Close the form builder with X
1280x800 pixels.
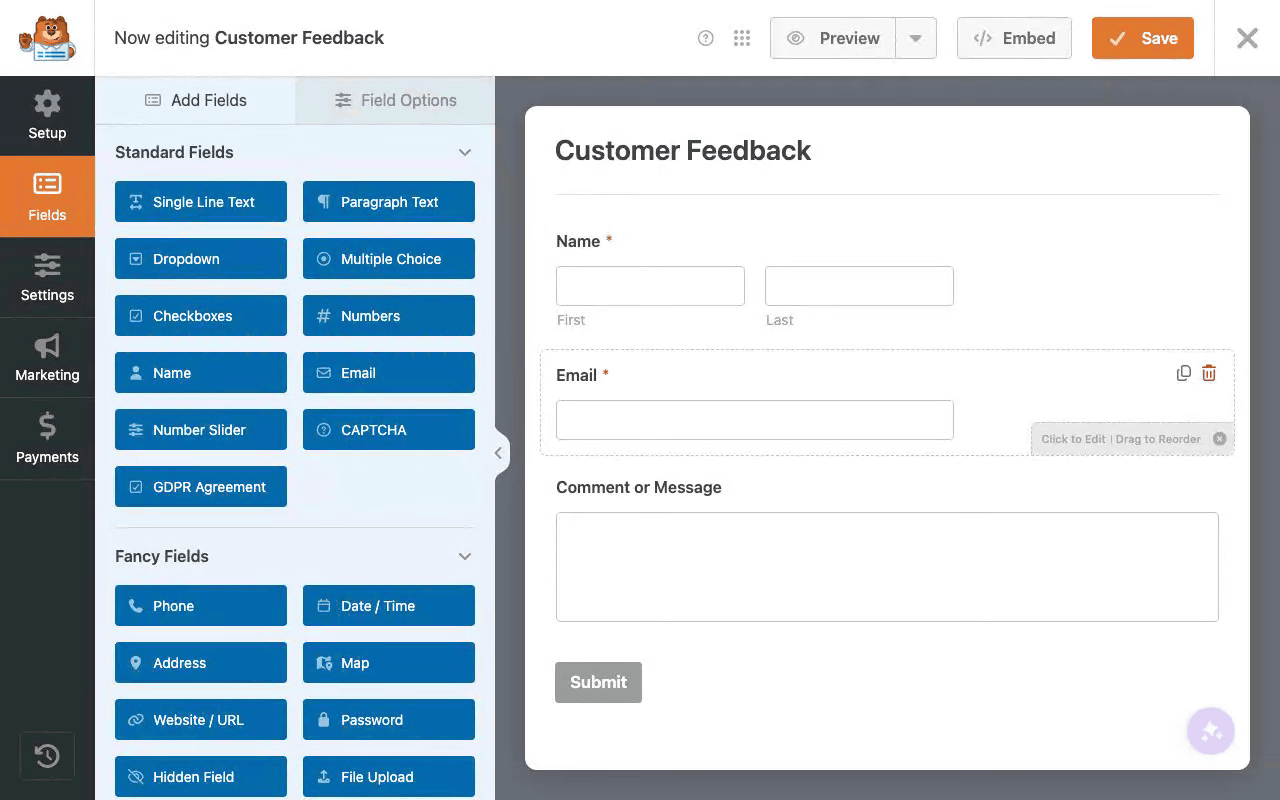[1247, 38]
